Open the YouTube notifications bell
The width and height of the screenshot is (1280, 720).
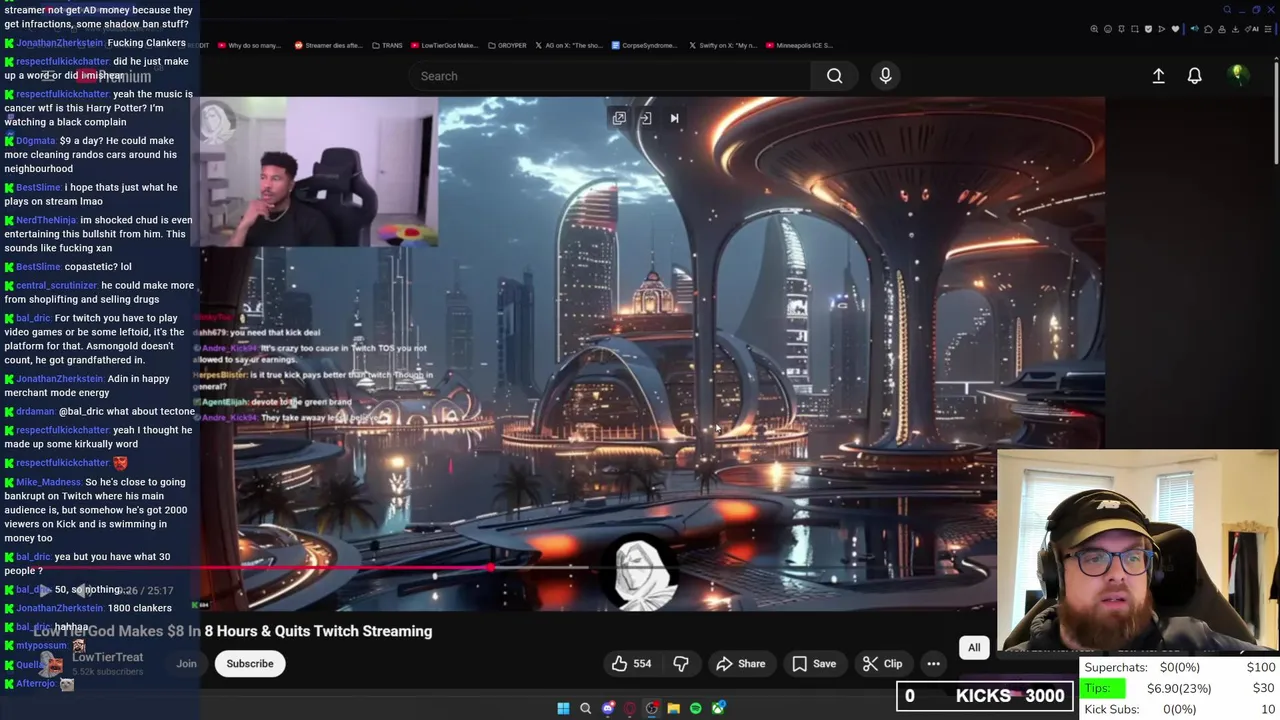pyautogui.click(x=1194, y=76)
